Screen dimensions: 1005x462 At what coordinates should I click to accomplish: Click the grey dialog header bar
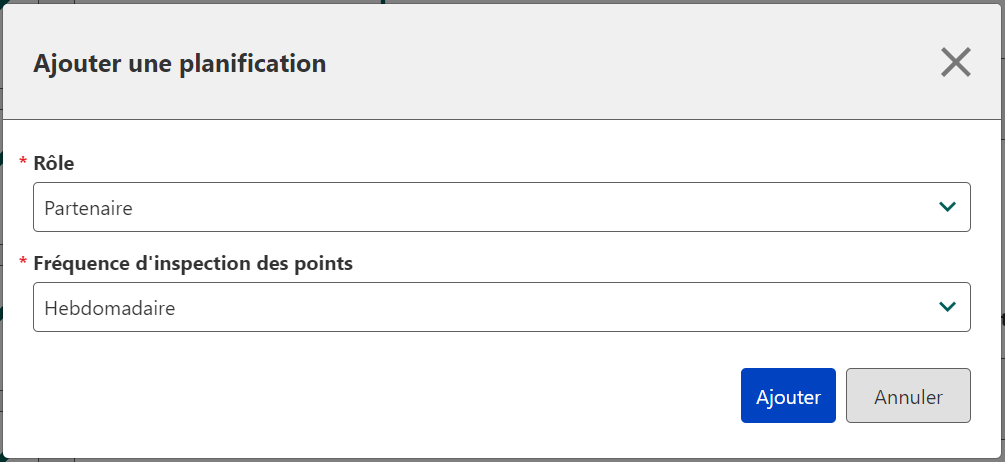pyautogui.click(x=502, y=62)
